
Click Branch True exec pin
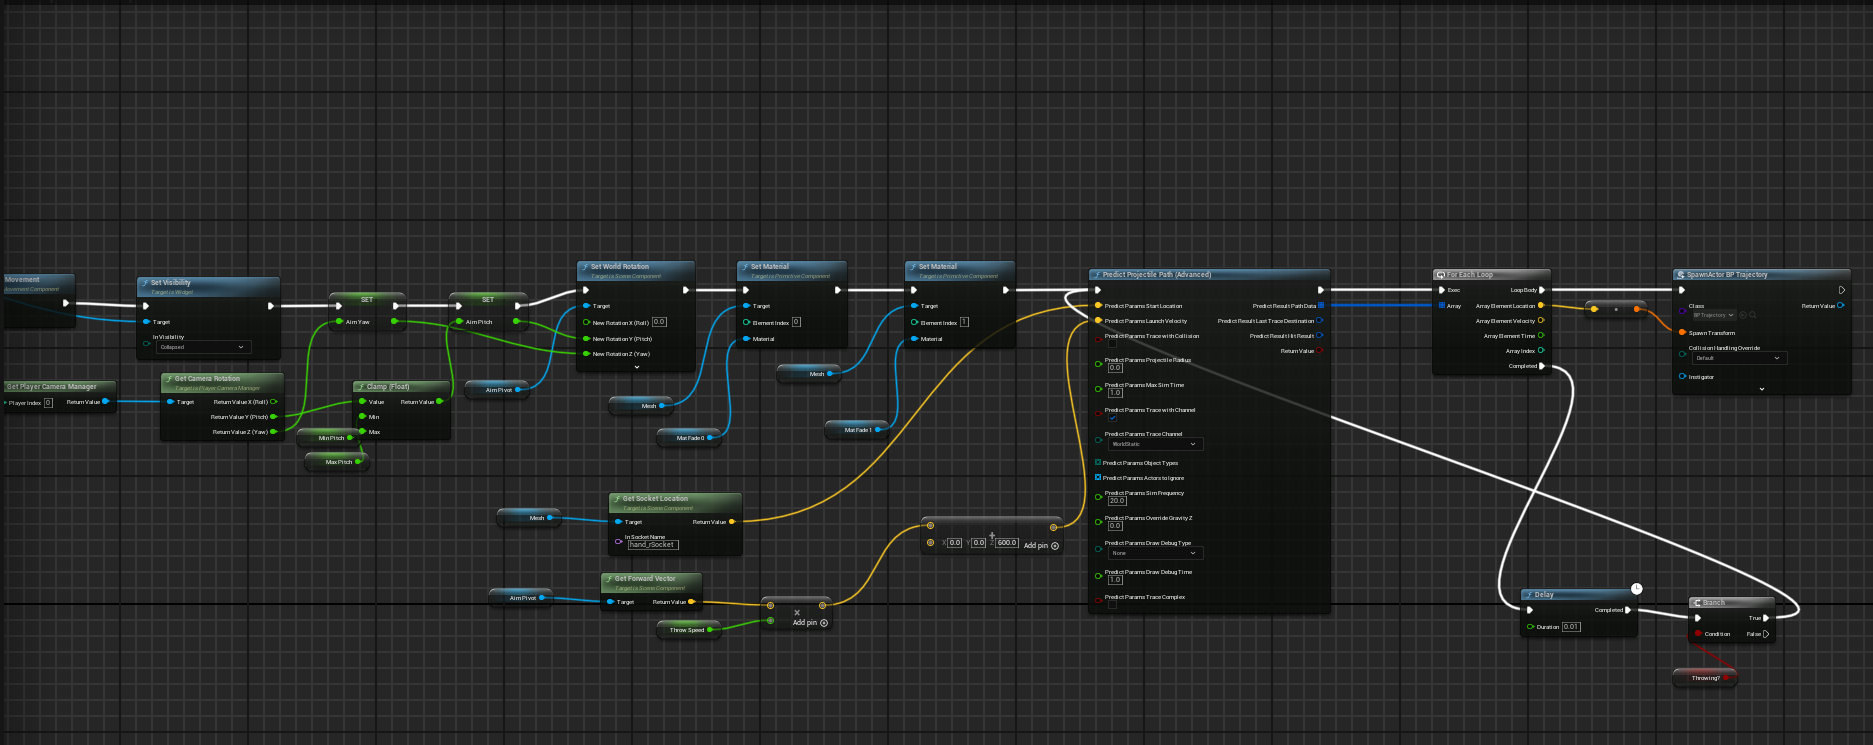[x=1766, y=618]
